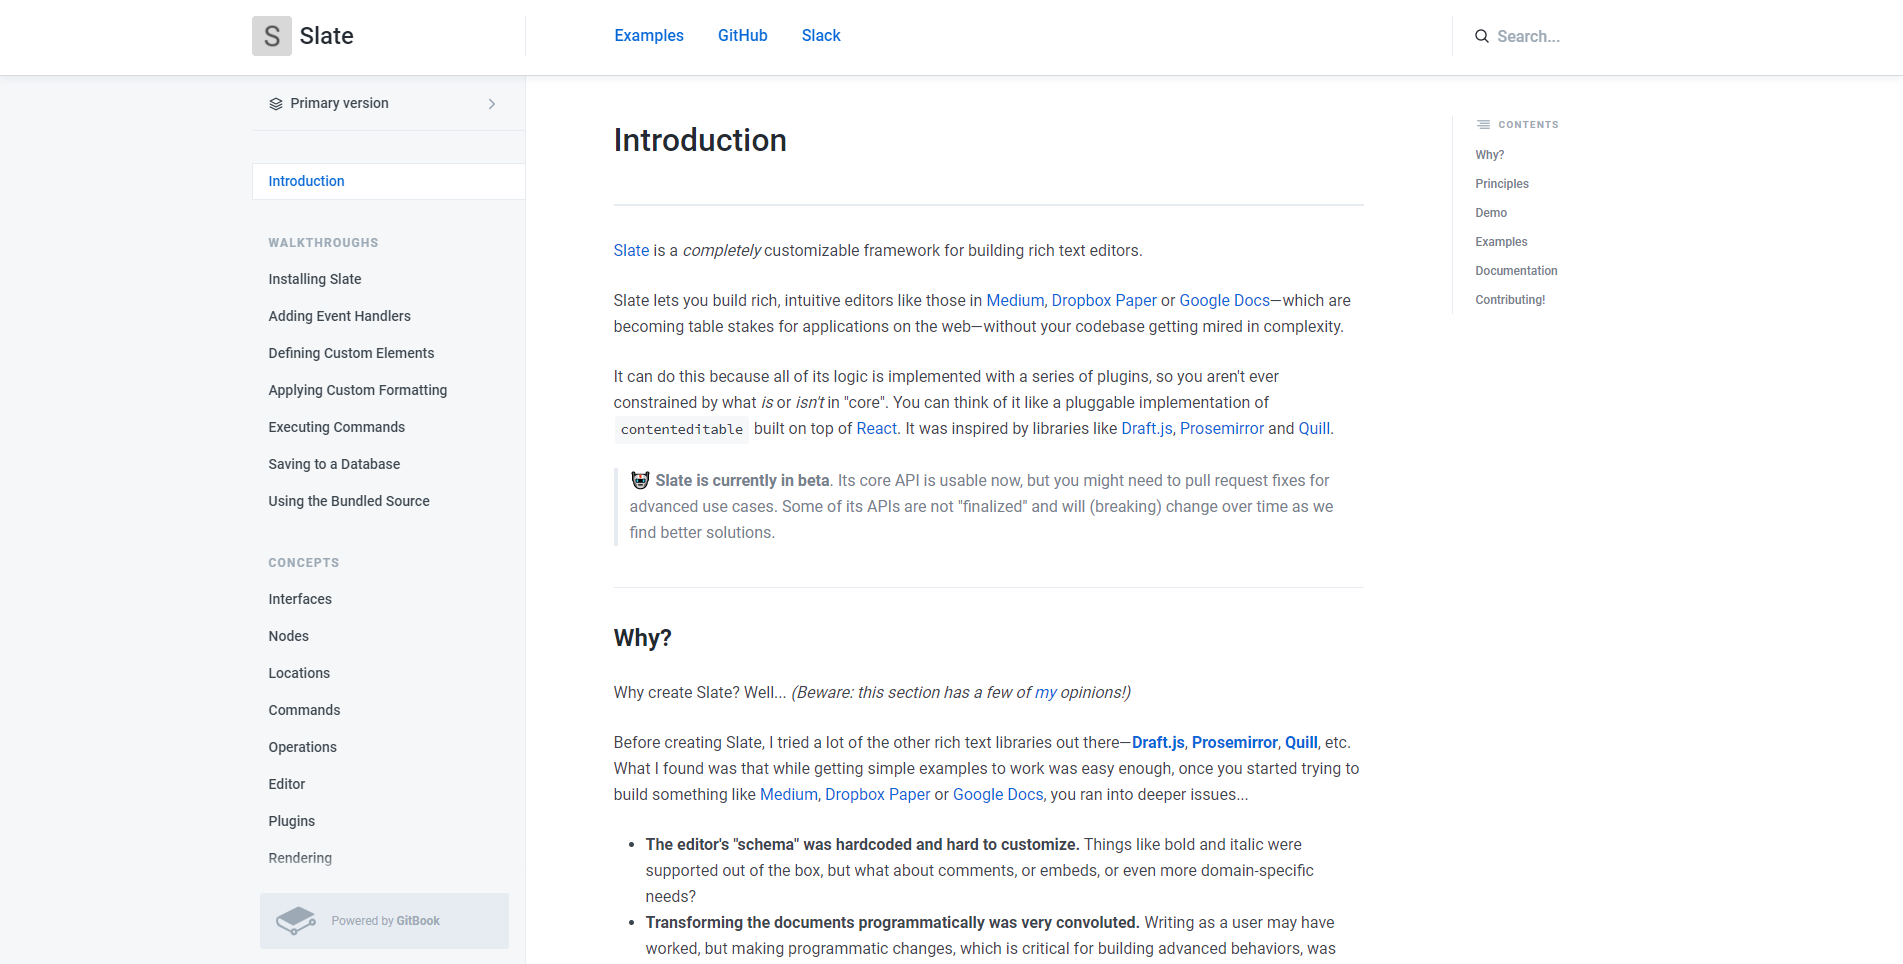Image resolution: width=1903 pixels, height=964 pixels.
Task: Follow the React link in the paragraph
Action: click(x=876, y=428)
